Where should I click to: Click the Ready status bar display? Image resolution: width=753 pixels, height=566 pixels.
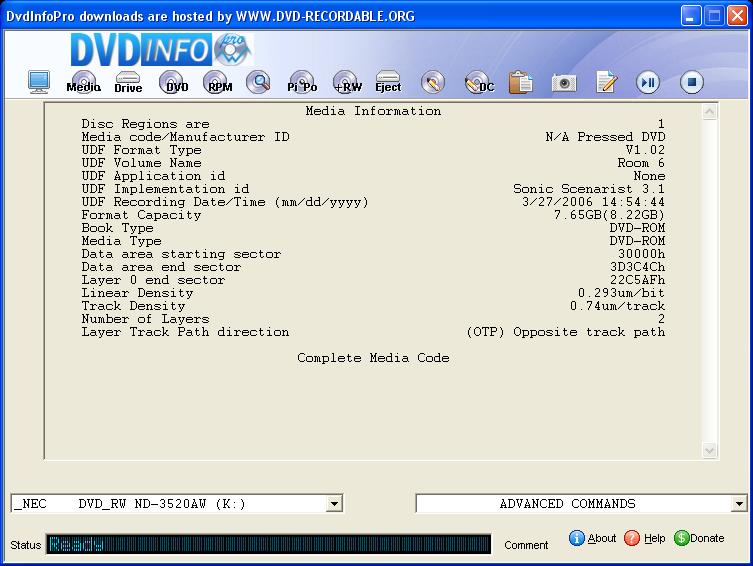point(268,544)
